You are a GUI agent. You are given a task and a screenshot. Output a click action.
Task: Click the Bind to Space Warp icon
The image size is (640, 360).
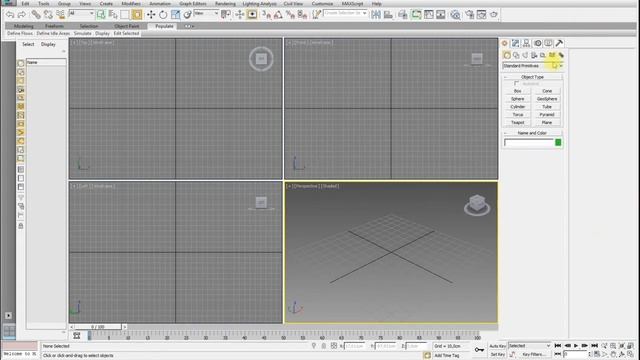tap(60, 15)
